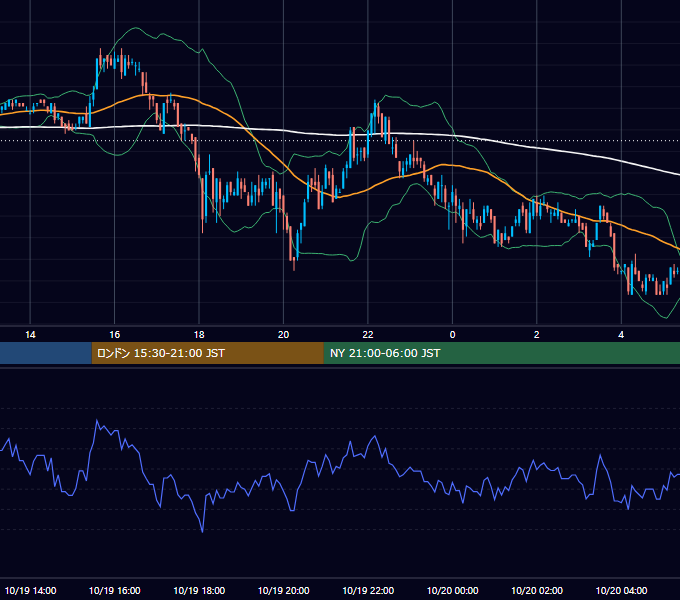Click the 16 hour axis label

tap(114, 335)
